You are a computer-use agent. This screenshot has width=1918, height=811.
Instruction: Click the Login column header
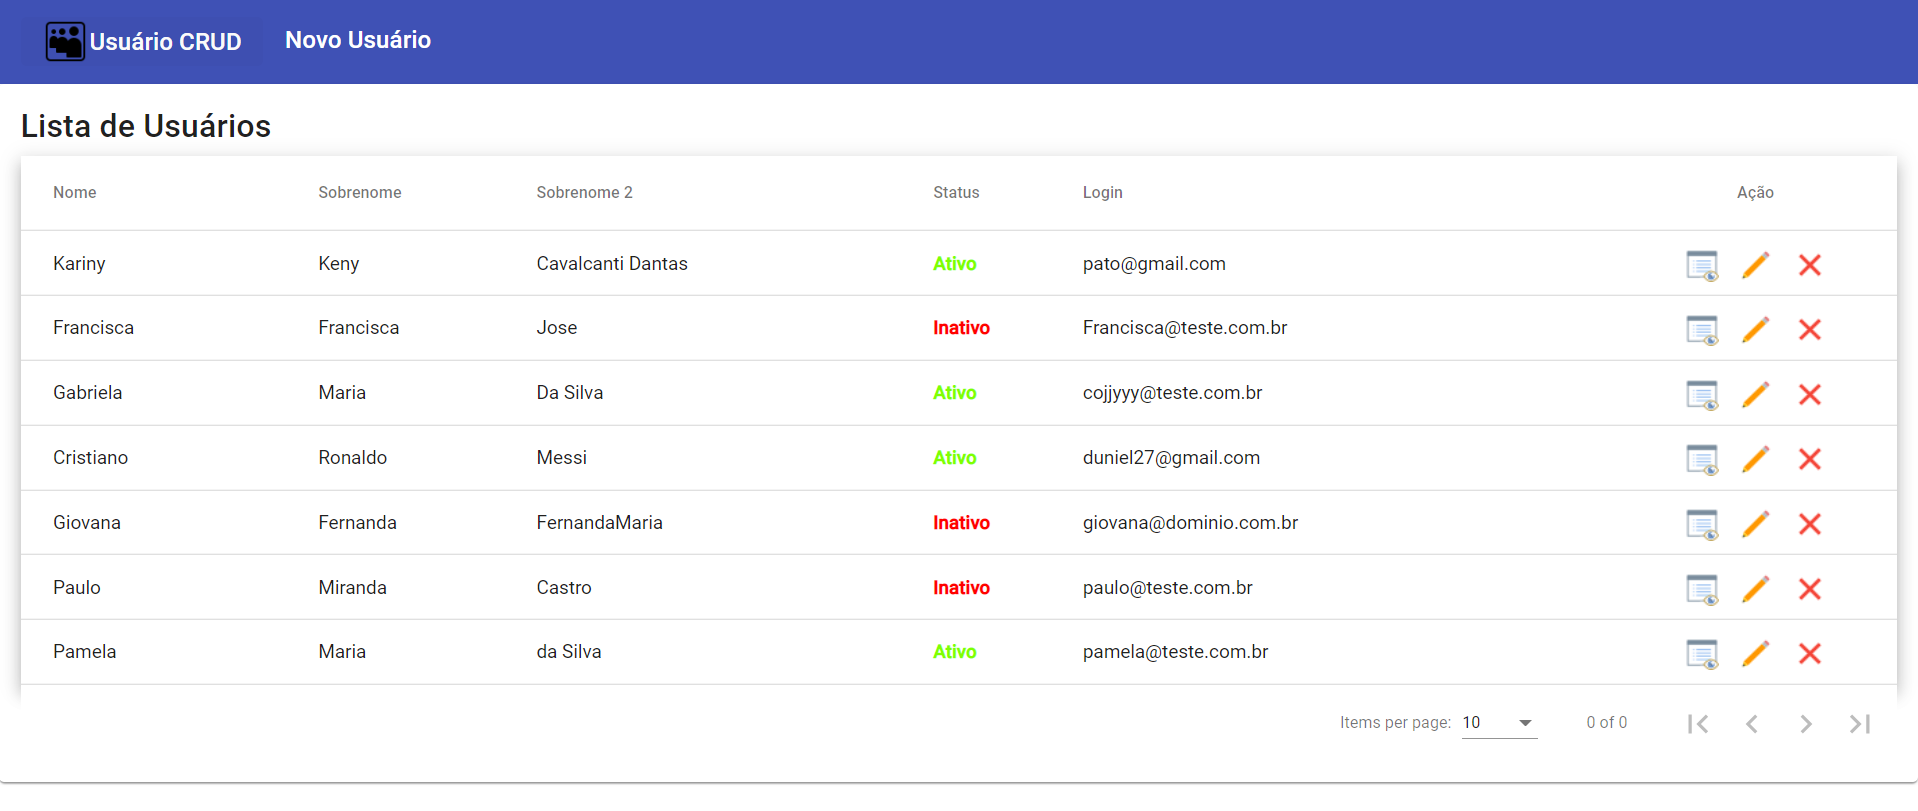coord(1102,193)
